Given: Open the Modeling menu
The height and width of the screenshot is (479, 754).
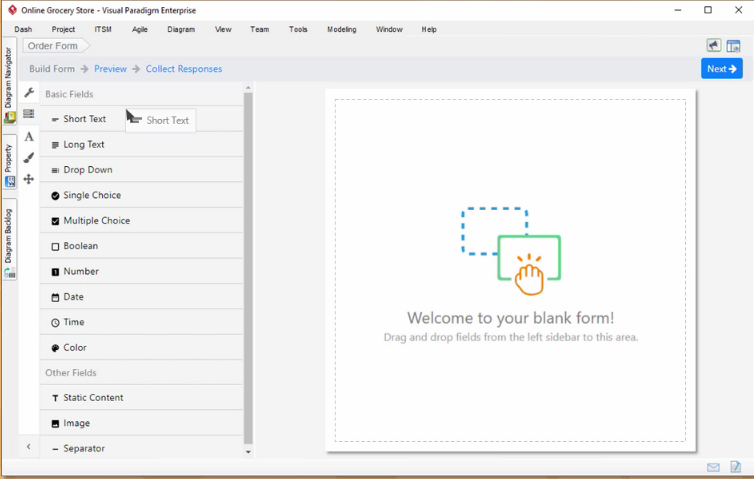Looking at the screenshot, I should click(x=341, y=30).
